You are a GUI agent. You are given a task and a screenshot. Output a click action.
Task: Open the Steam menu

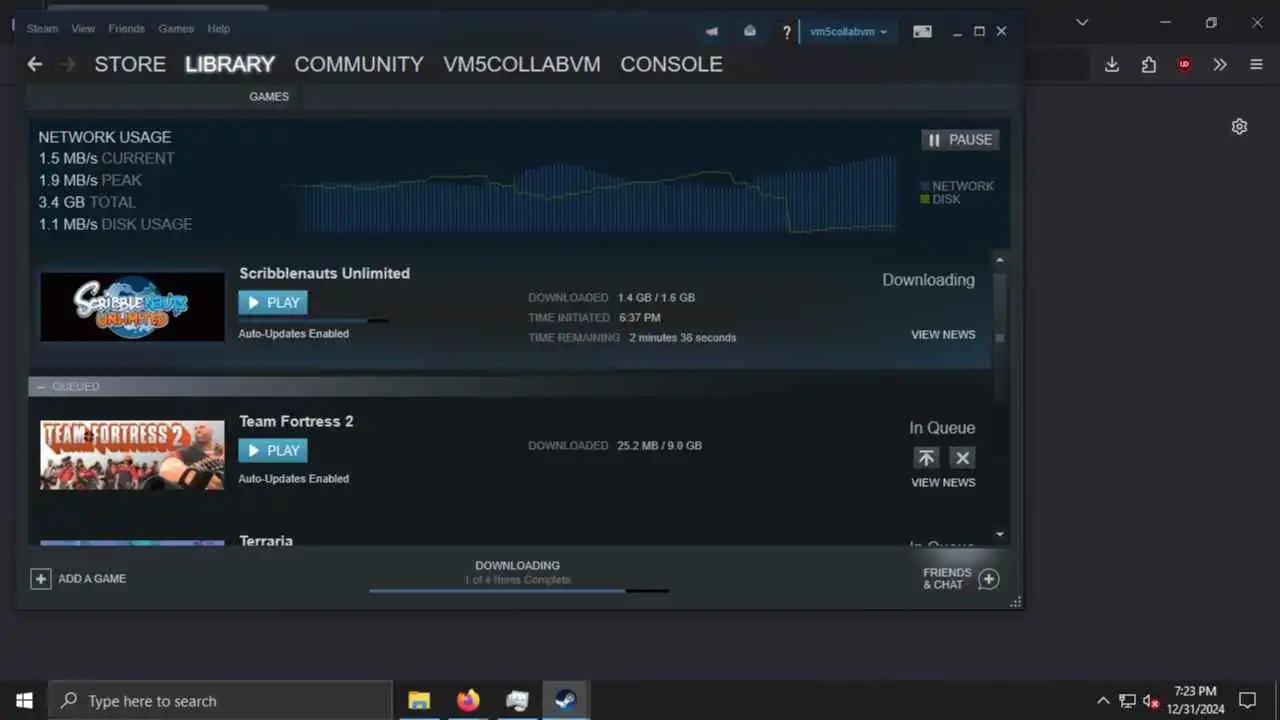[42, 29]
